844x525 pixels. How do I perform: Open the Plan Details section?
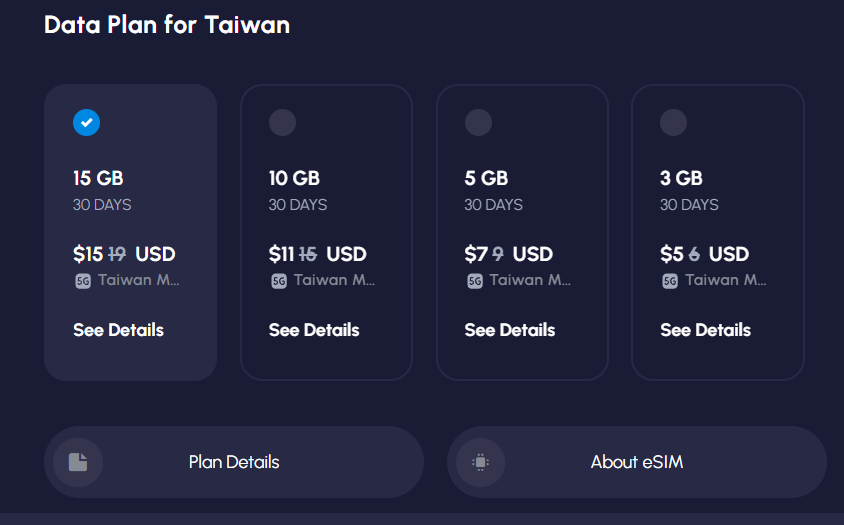click(x=234, y=462)
